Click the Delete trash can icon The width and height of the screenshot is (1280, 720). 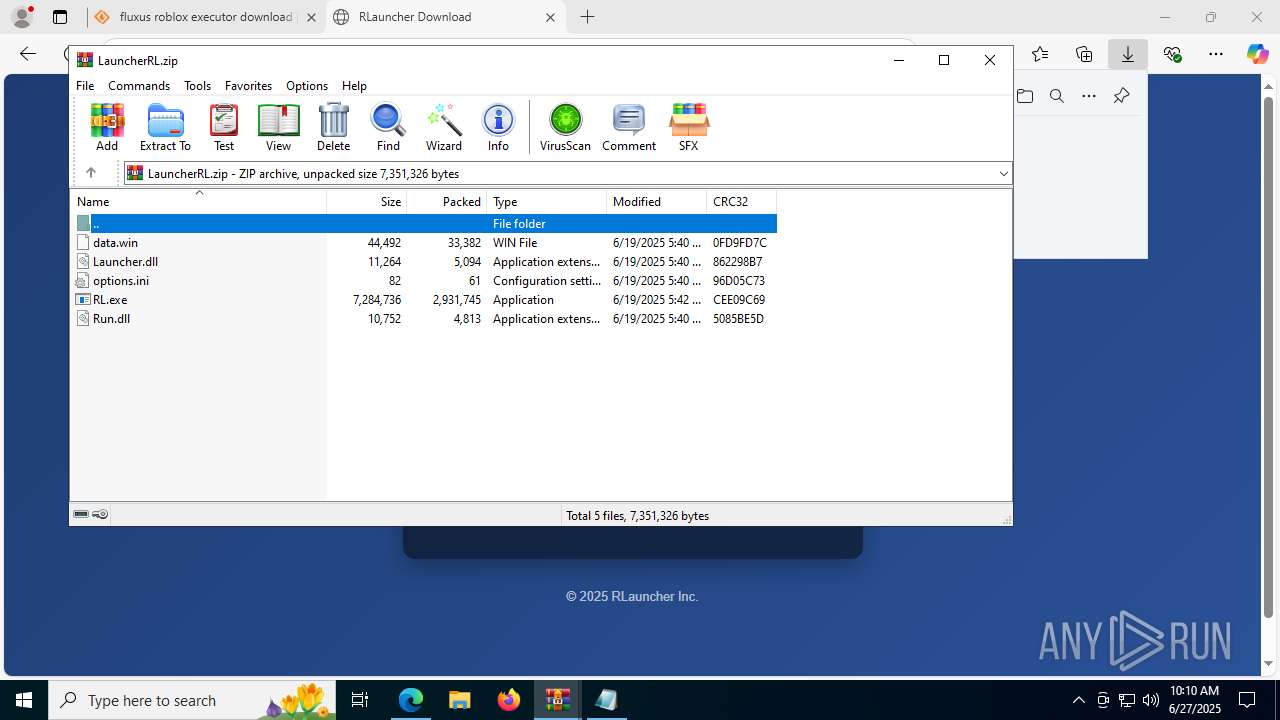[333, 127]
